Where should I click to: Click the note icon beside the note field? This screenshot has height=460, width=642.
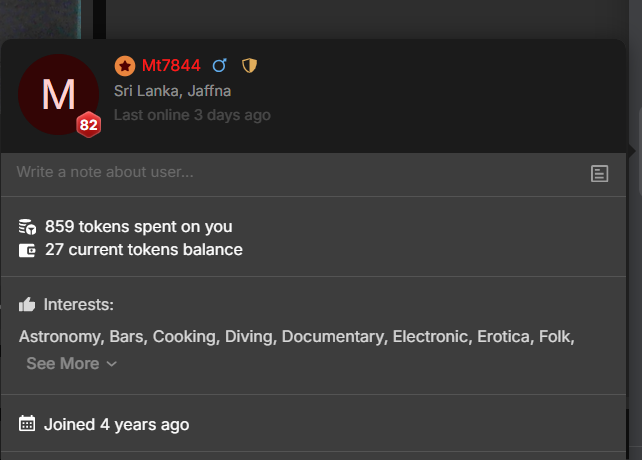click(599, 173)
